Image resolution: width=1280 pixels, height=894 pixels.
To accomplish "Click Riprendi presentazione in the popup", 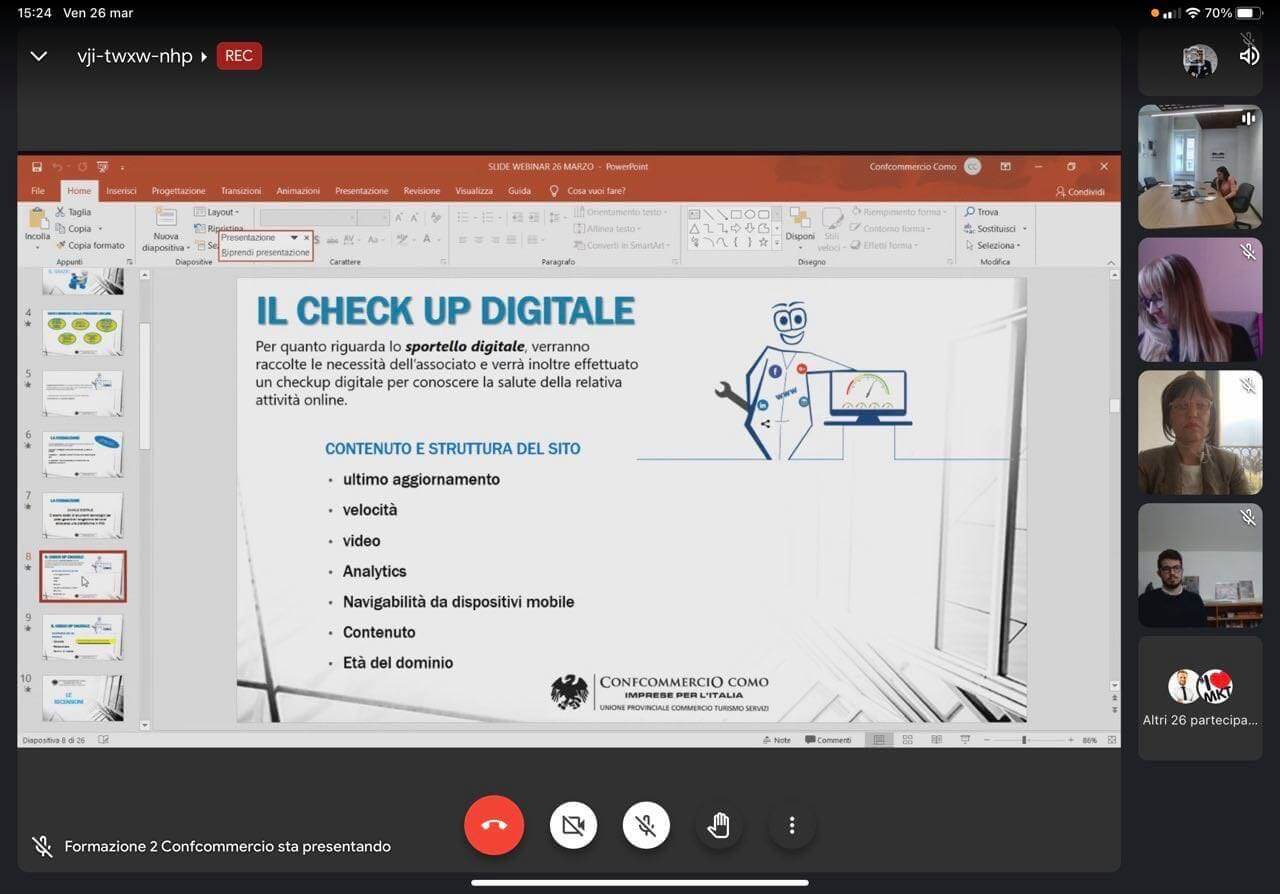I will tap(266, 253).
